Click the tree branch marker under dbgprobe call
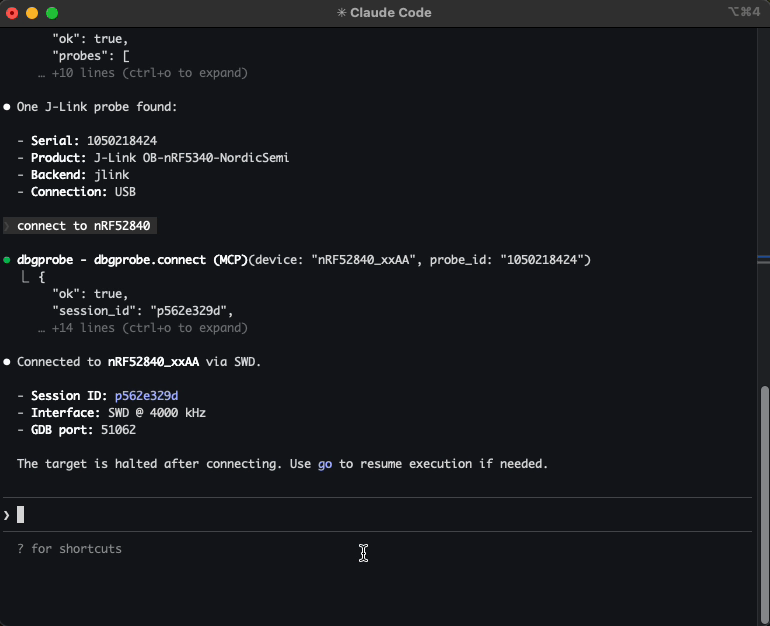770x626 pixels. click(27, 277)
